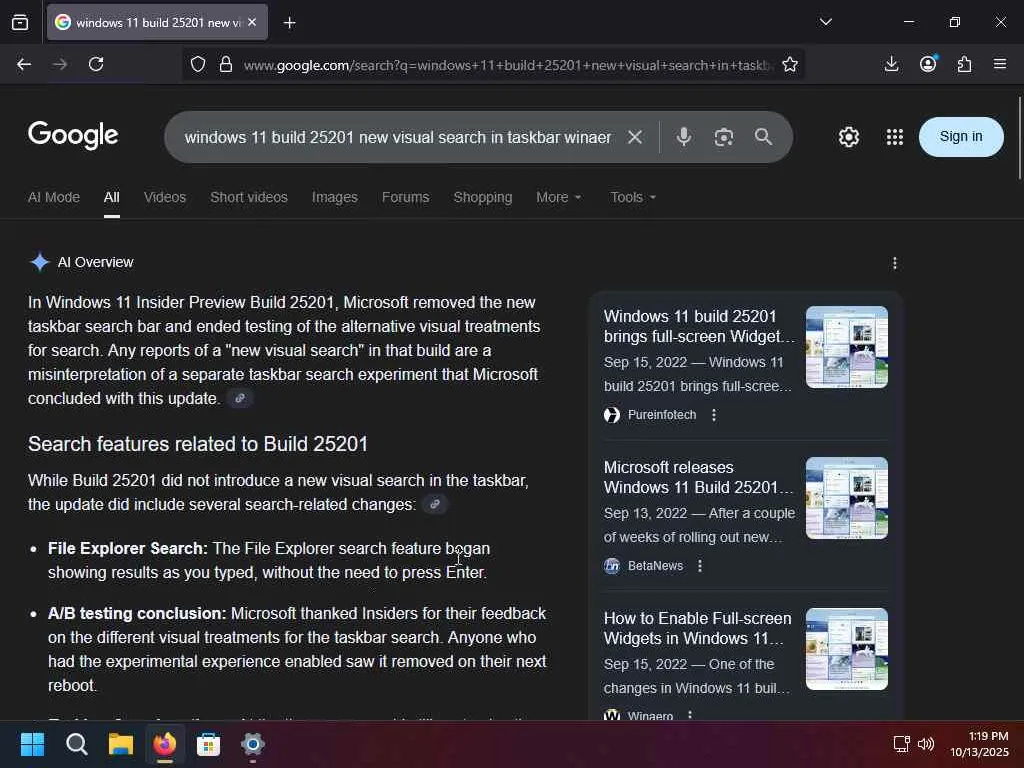Open File Explorer from taskbar
Screen dimensions: 1024x768
pos(121,744)
